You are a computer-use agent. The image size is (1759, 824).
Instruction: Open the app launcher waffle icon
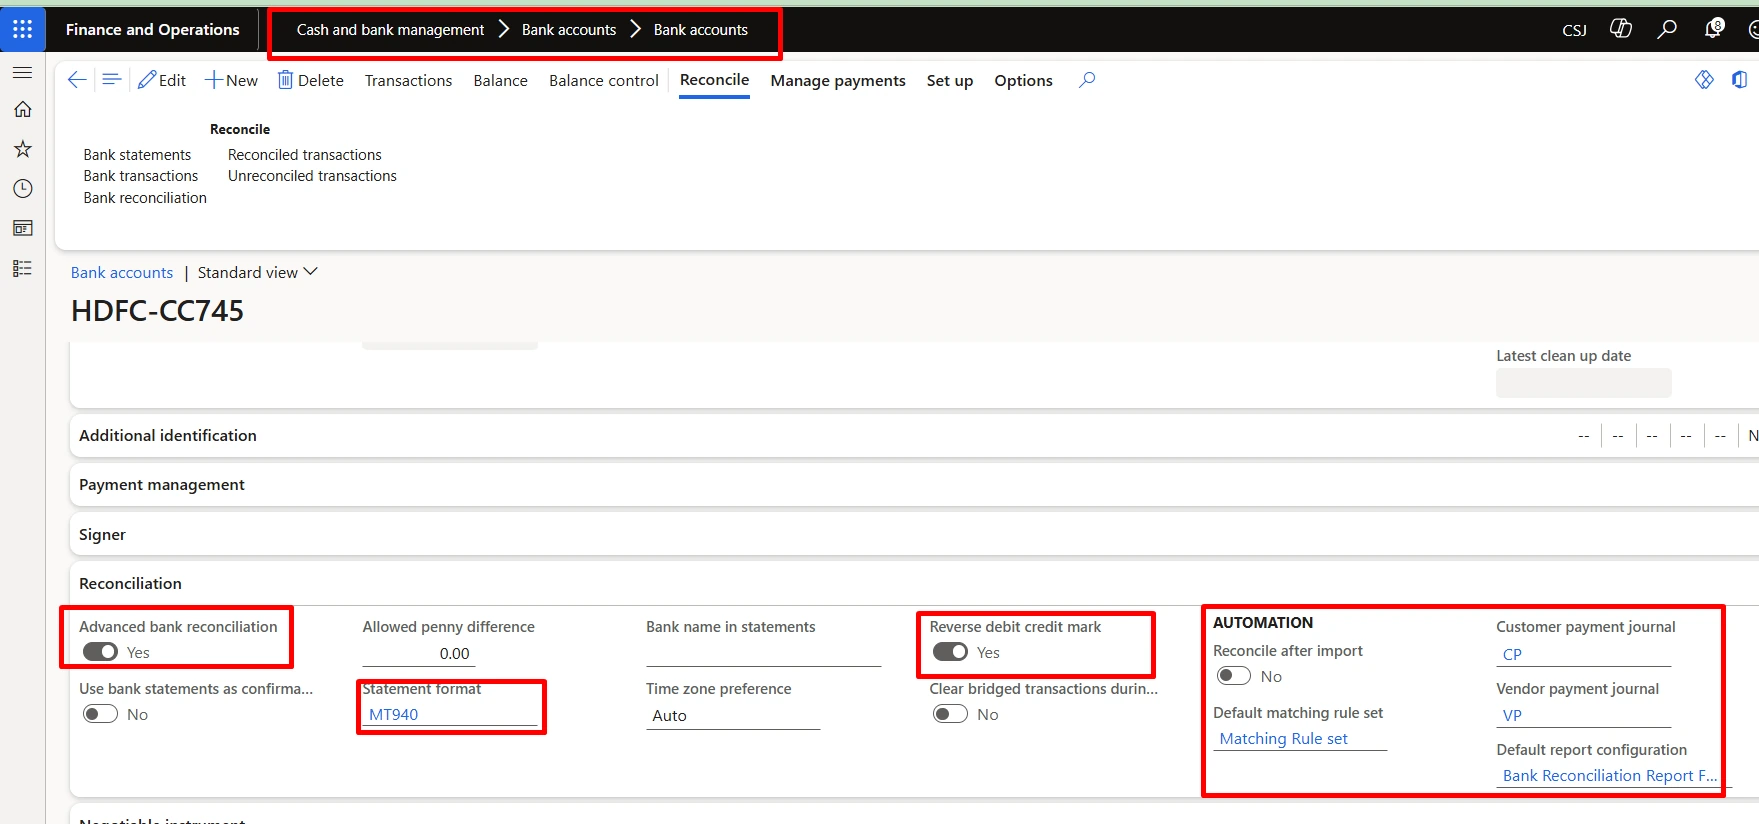pyautogui.click(x=22, y=29)
